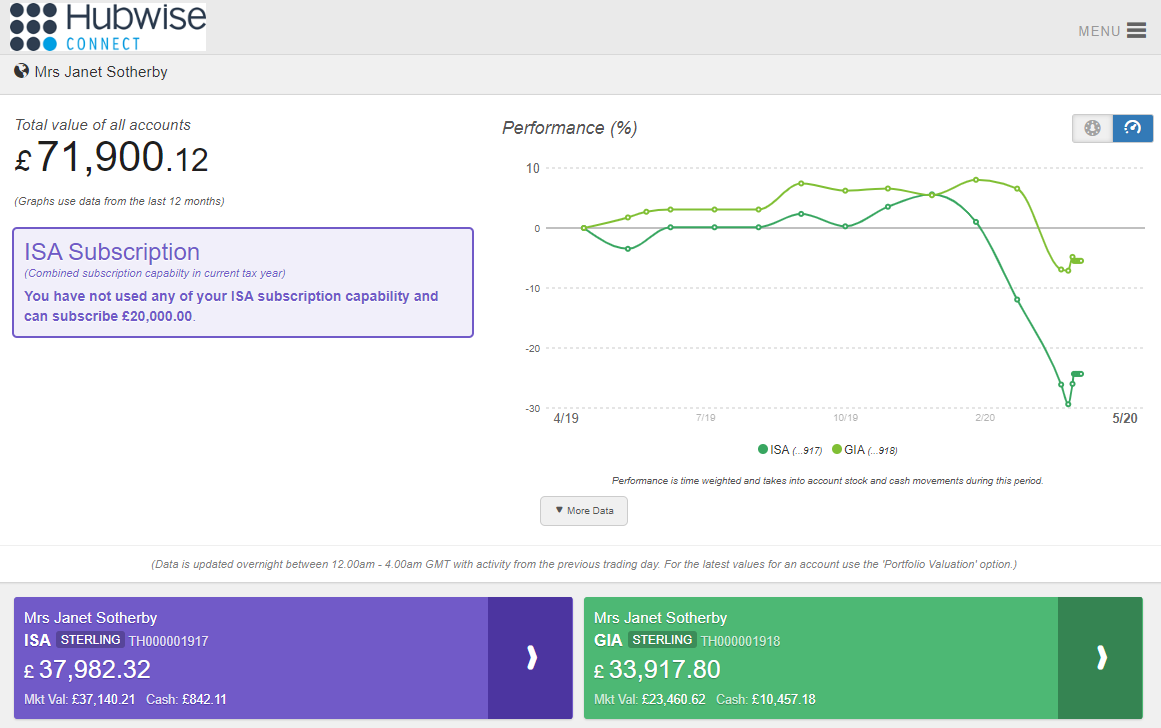Click the globe icon beside Mrs Janet Sotherby

(x=21, y=71)
